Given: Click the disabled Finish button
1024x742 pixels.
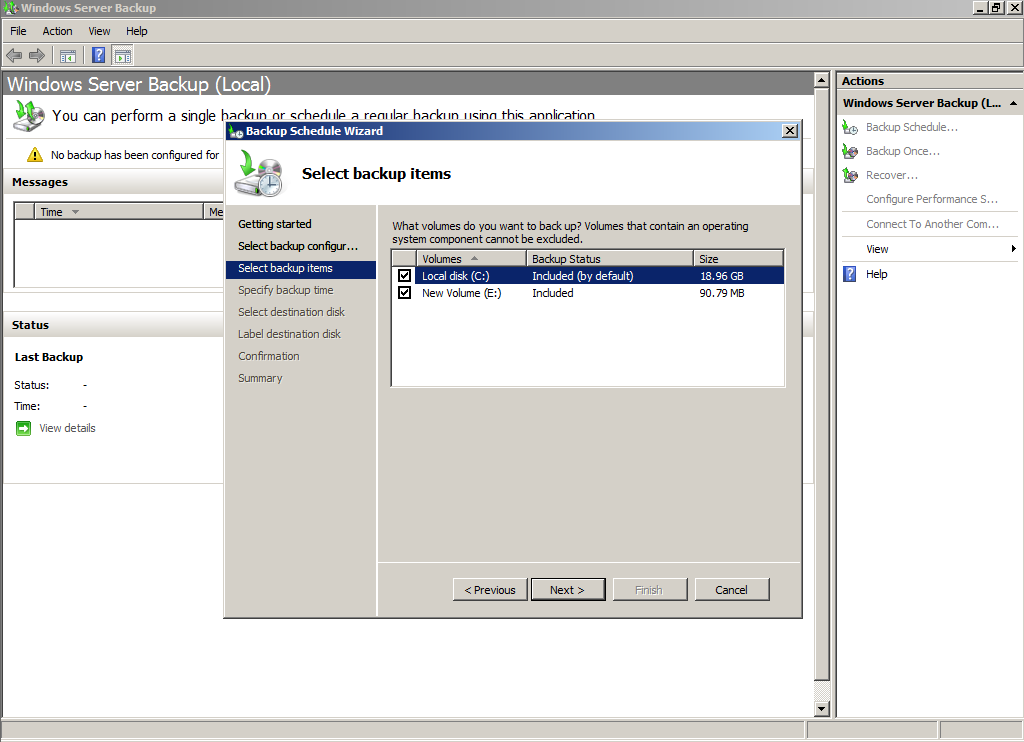Looking at the screenshot, I should tap(649, 590).
